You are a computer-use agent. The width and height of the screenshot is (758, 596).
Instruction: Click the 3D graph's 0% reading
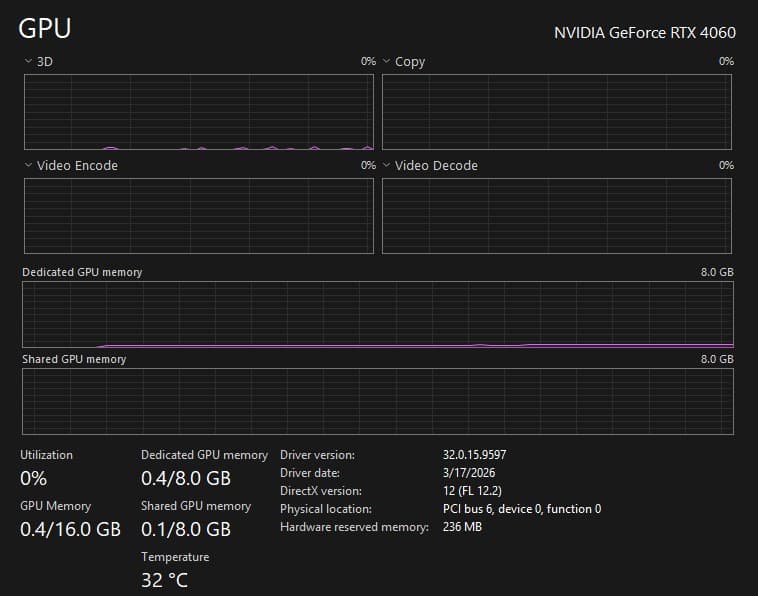368,61
